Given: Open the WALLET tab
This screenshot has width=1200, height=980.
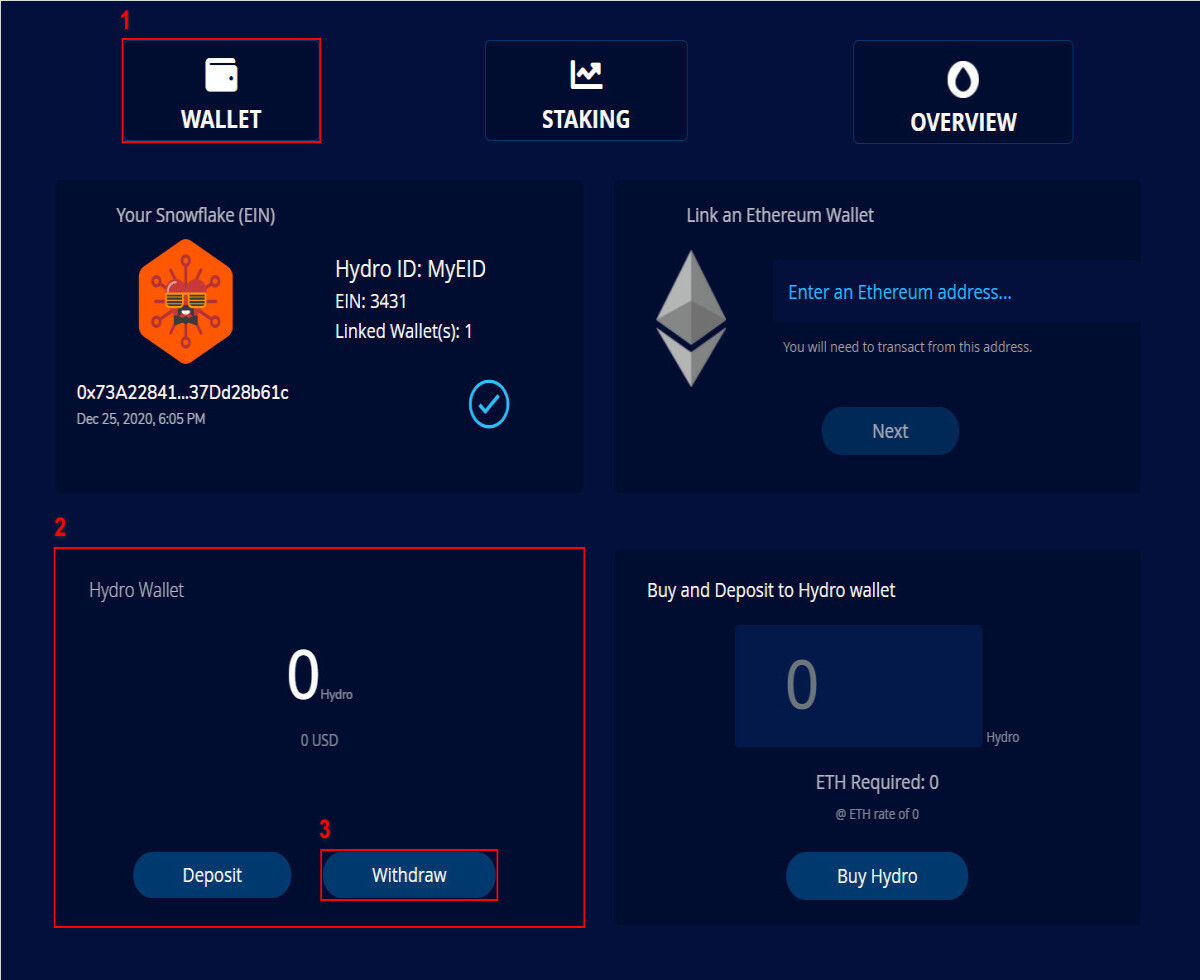Looking at the screenshot, I should pyautogui.click(x=221, y=90).
